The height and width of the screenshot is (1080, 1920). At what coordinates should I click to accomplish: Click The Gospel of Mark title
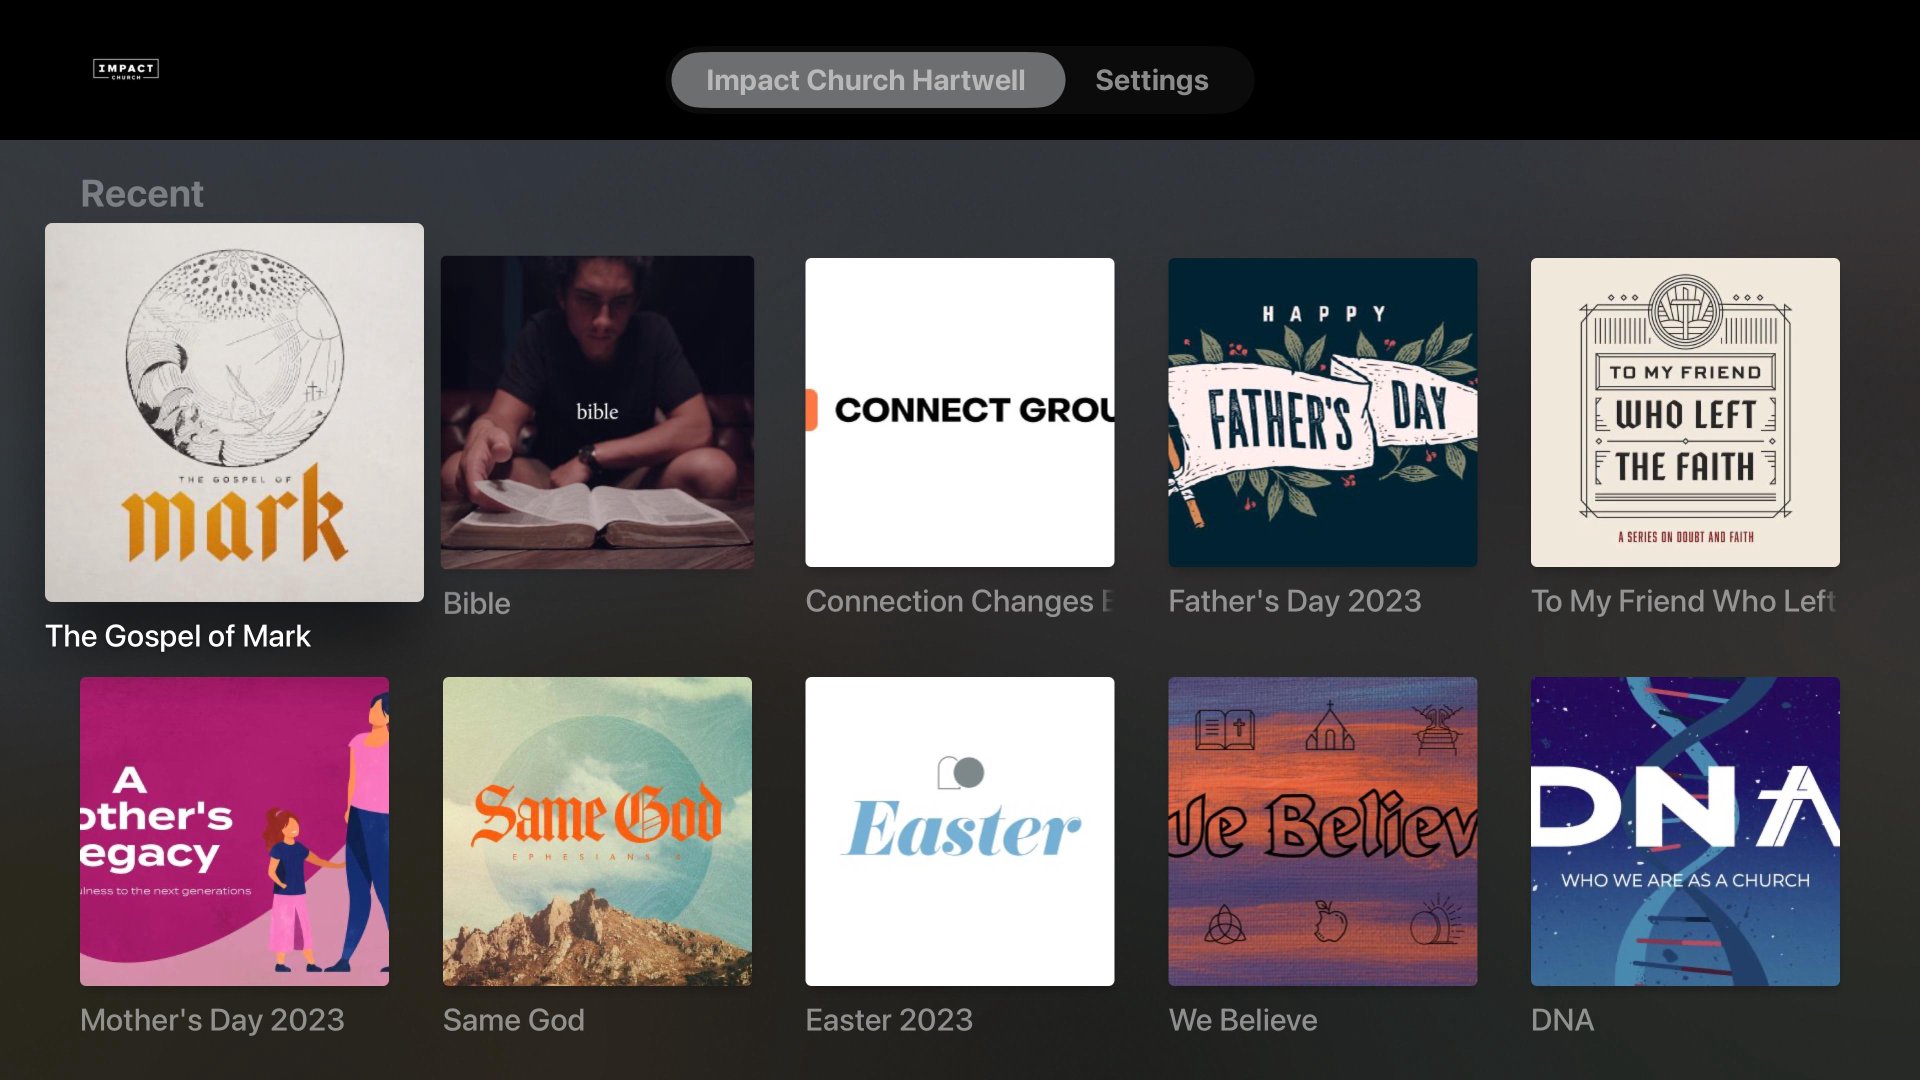point(178,636)
